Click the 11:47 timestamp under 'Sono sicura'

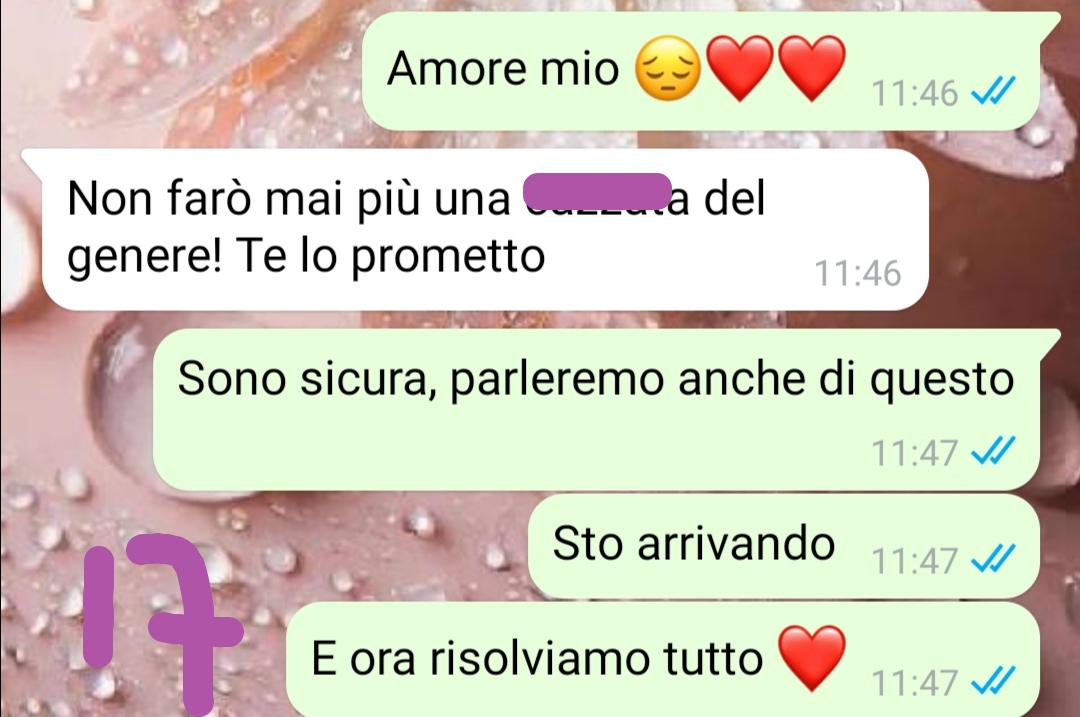tap(915, 453)
